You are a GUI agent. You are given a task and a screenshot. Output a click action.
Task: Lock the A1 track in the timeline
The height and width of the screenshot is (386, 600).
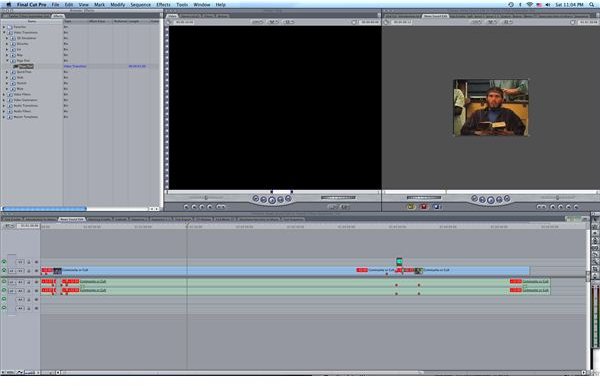[x=29, y=282]
